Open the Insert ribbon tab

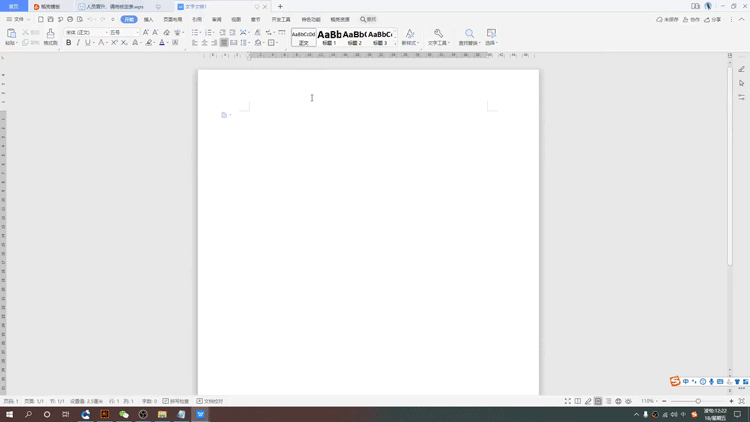click(x=148, y=20)
